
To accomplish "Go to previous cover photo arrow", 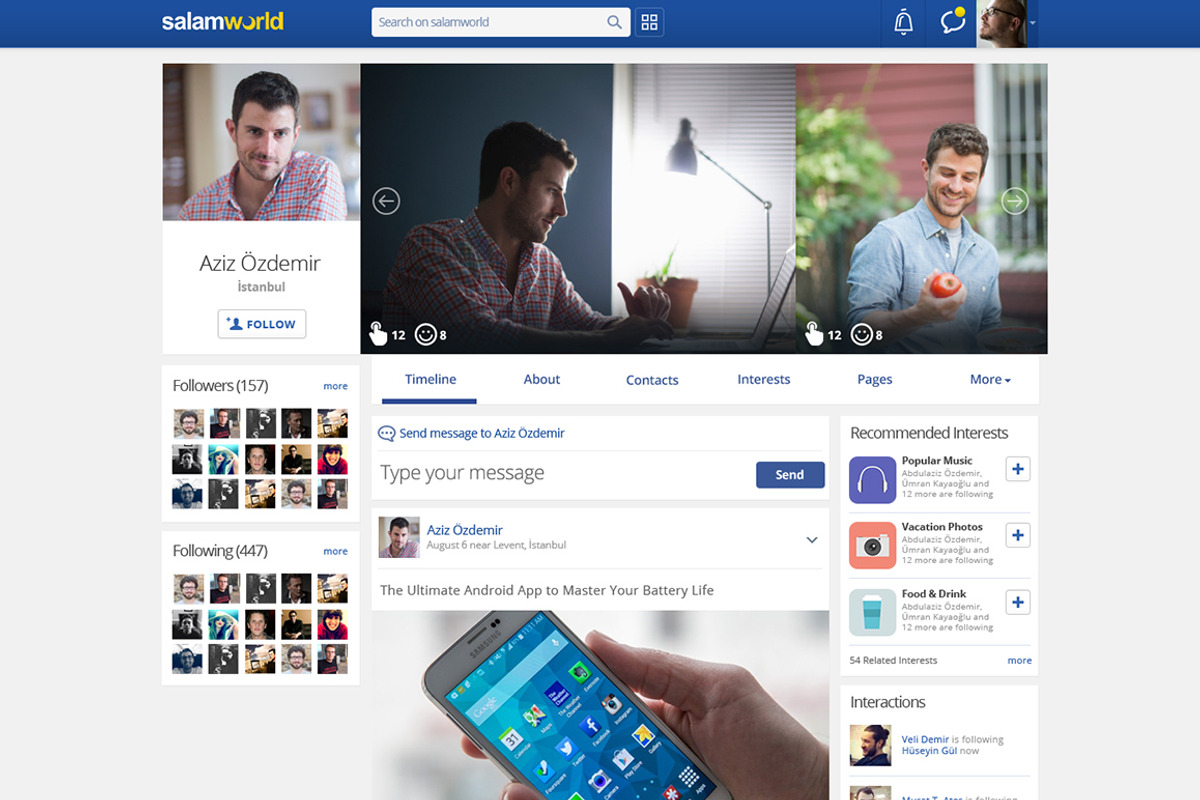I will point(386,201).
